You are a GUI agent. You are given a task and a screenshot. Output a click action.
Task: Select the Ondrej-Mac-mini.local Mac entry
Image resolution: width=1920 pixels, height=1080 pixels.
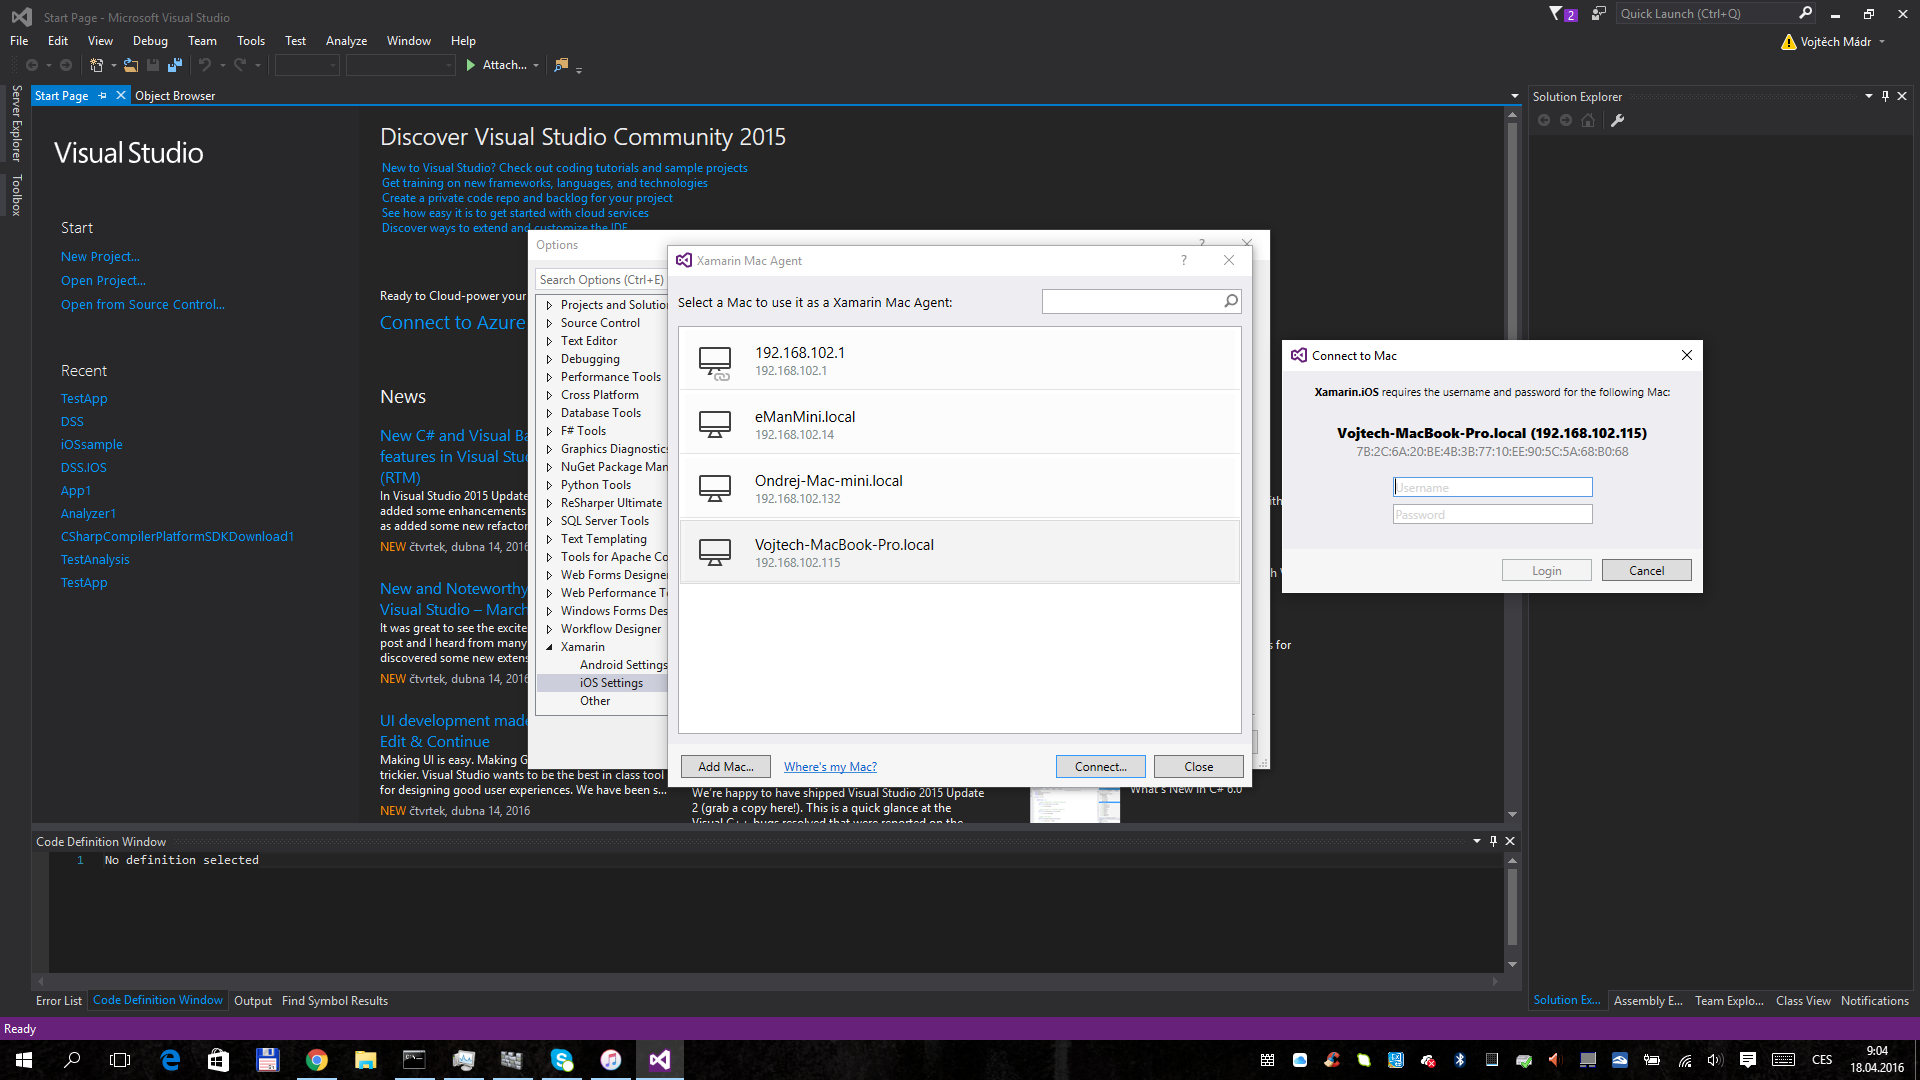959,488
